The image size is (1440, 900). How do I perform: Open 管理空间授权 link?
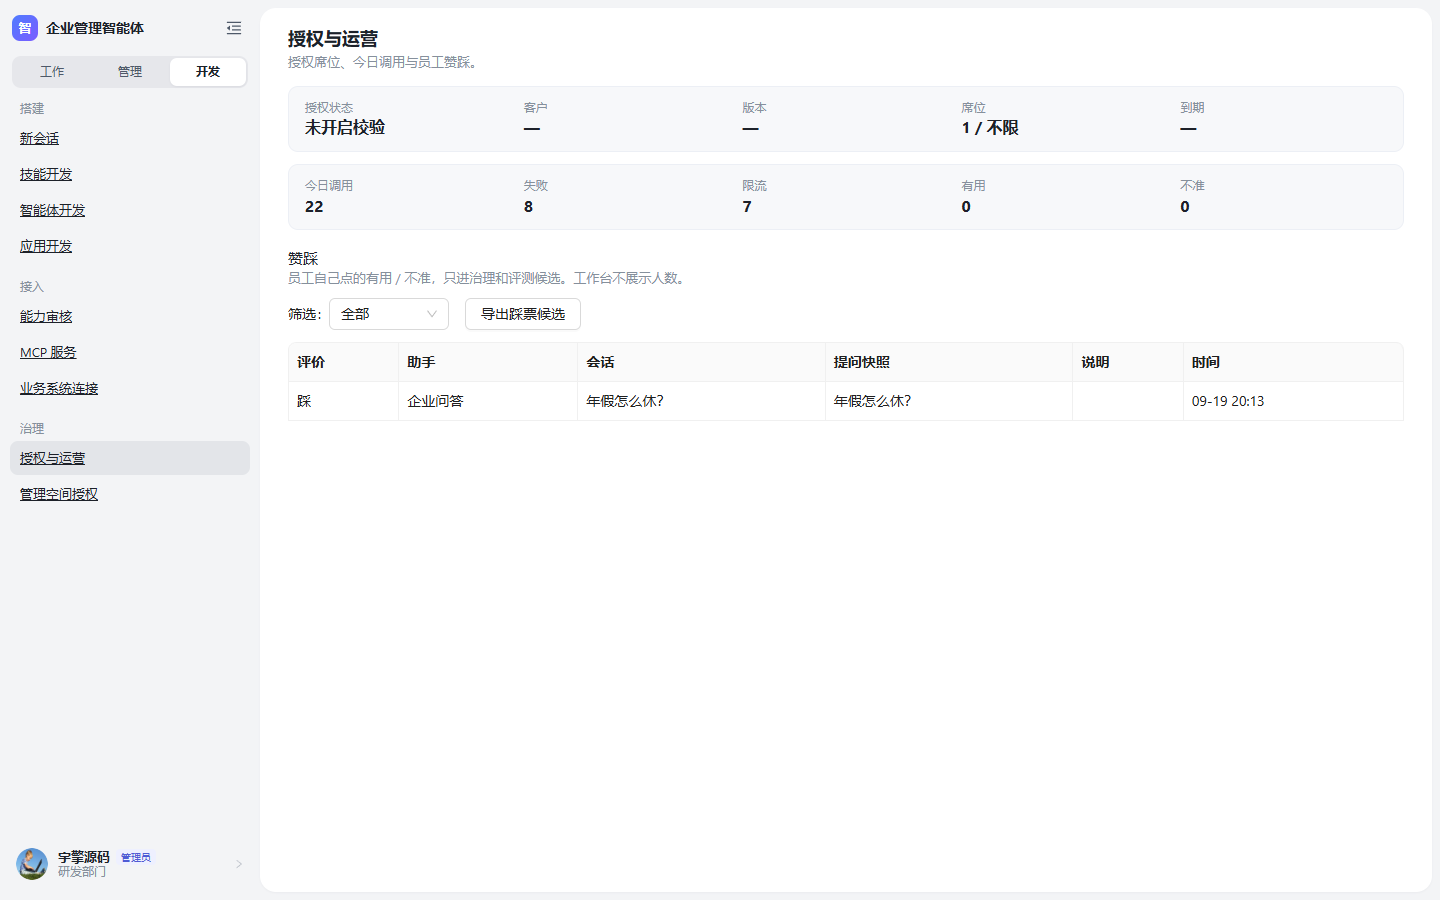[x=59, y=495]
